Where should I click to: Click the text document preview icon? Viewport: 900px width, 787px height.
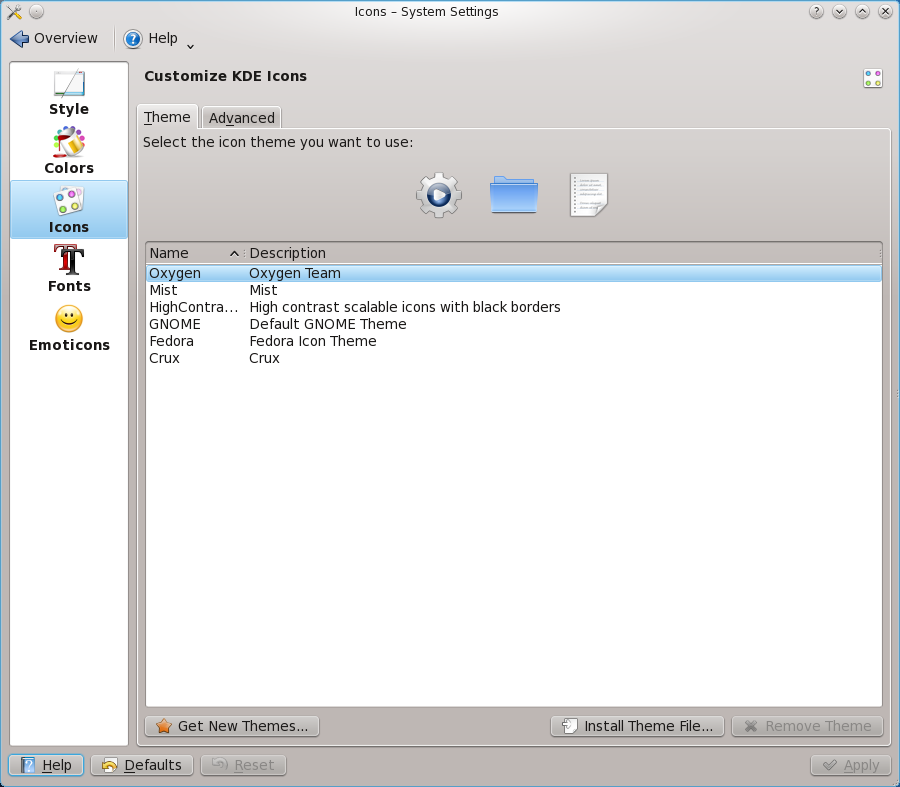pos(589,195)
